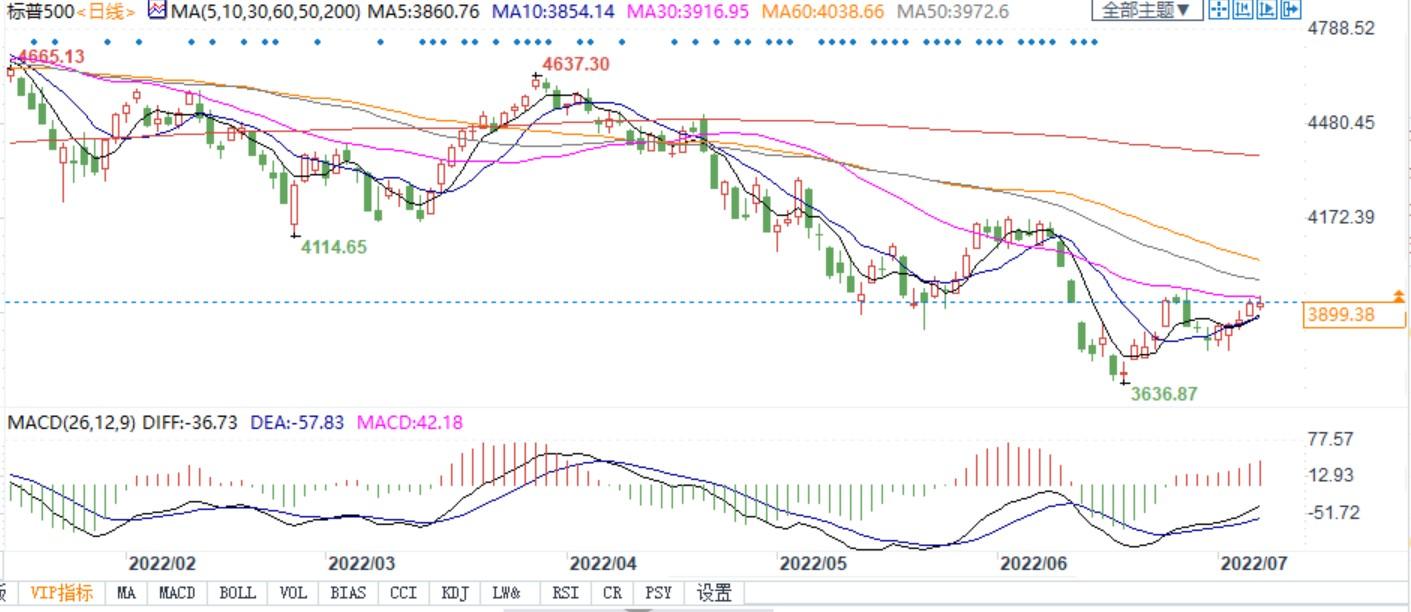This screenshot has width=1411, height=612.
Task: Click the MA indicator chart icon
Action: (156, 11)
